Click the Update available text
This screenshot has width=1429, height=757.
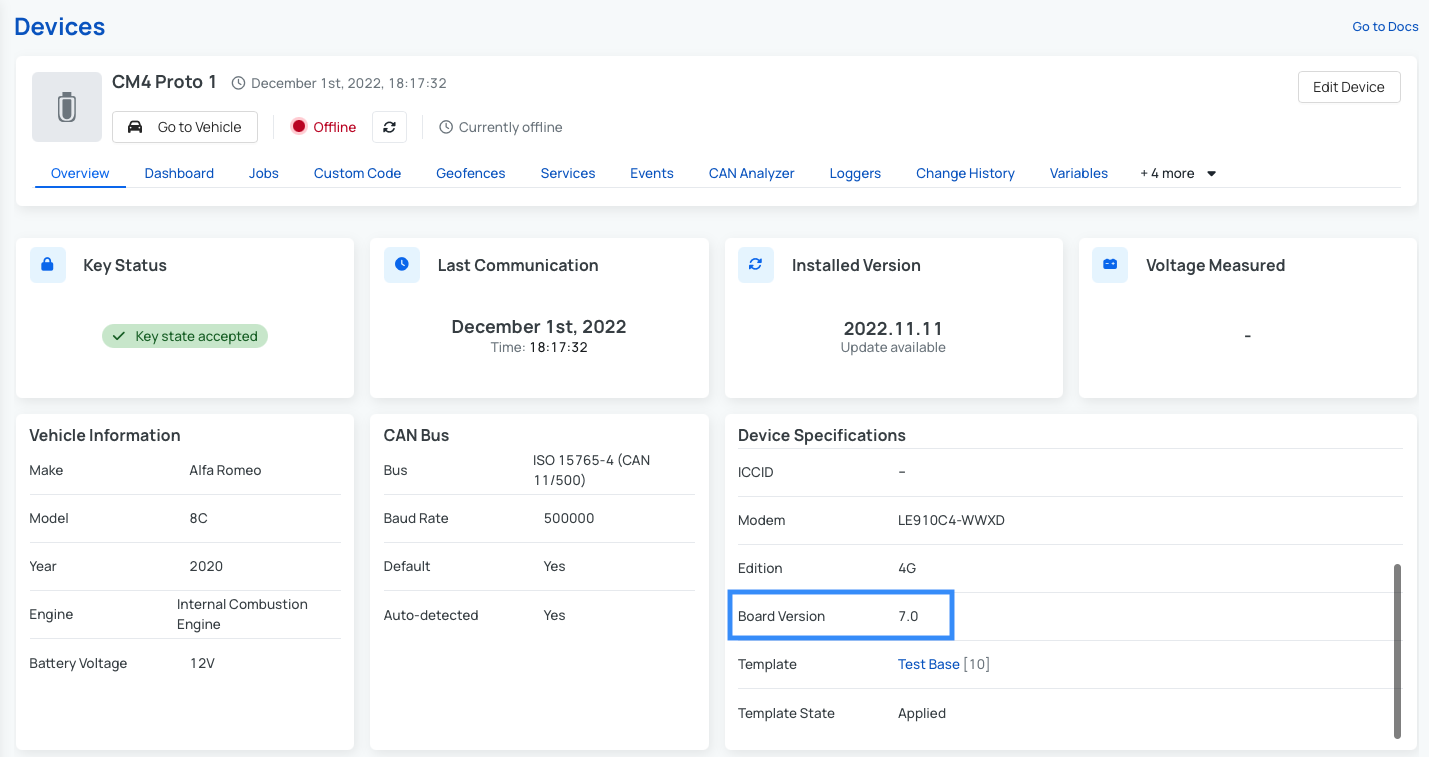pyautogui.click(x=893, y=347)
